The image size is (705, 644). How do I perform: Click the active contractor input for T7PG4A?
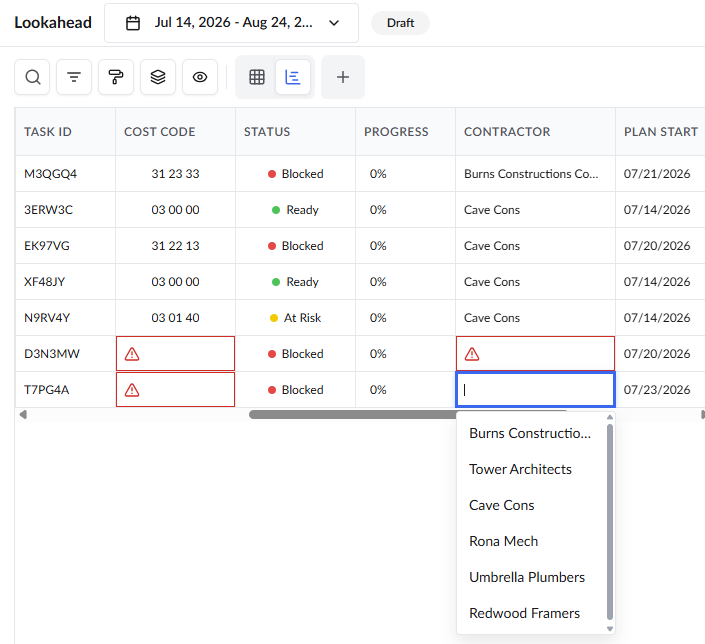535,390
